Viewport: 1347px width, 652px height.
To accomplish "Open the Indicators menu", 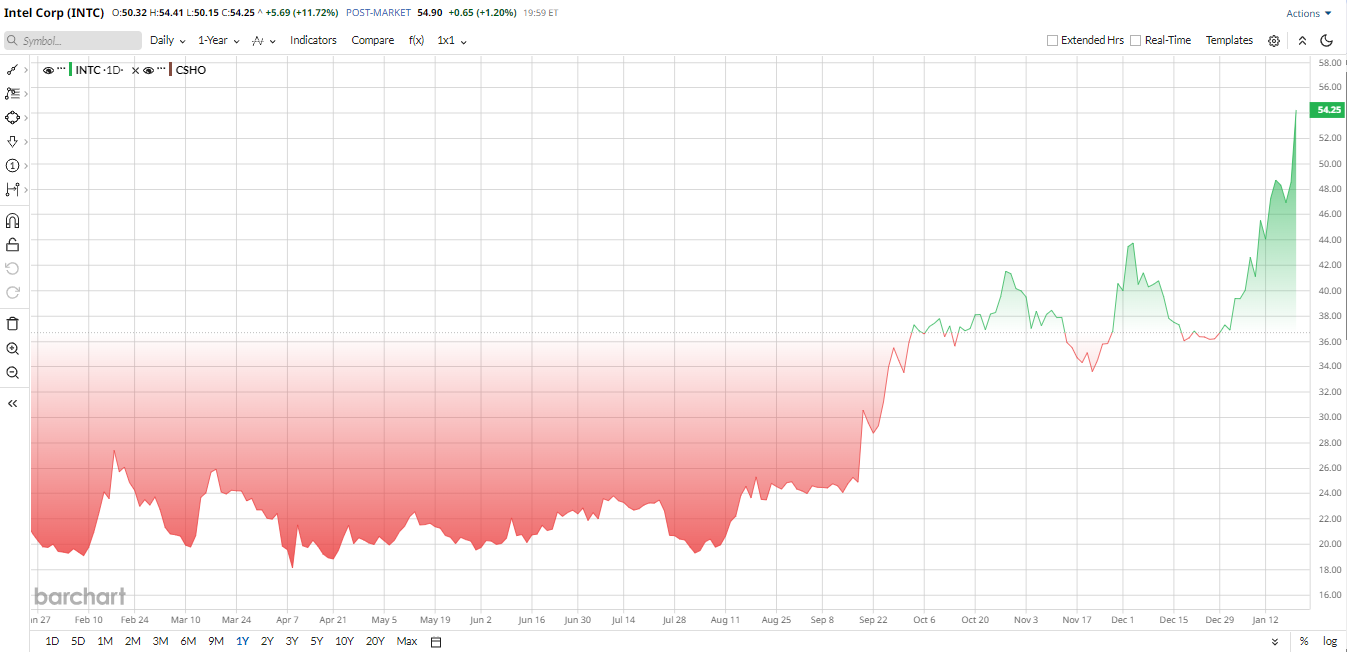I will pos(313,40).
